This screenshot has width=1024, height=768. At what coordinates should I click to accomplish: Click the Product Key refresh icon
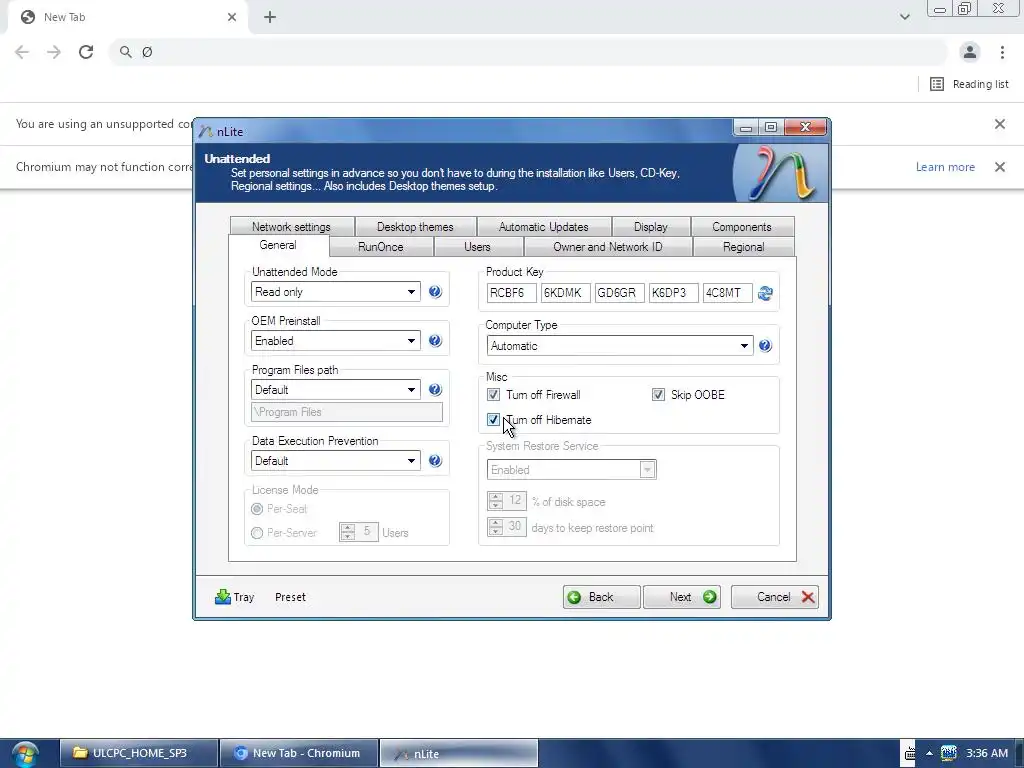(765, 293)
